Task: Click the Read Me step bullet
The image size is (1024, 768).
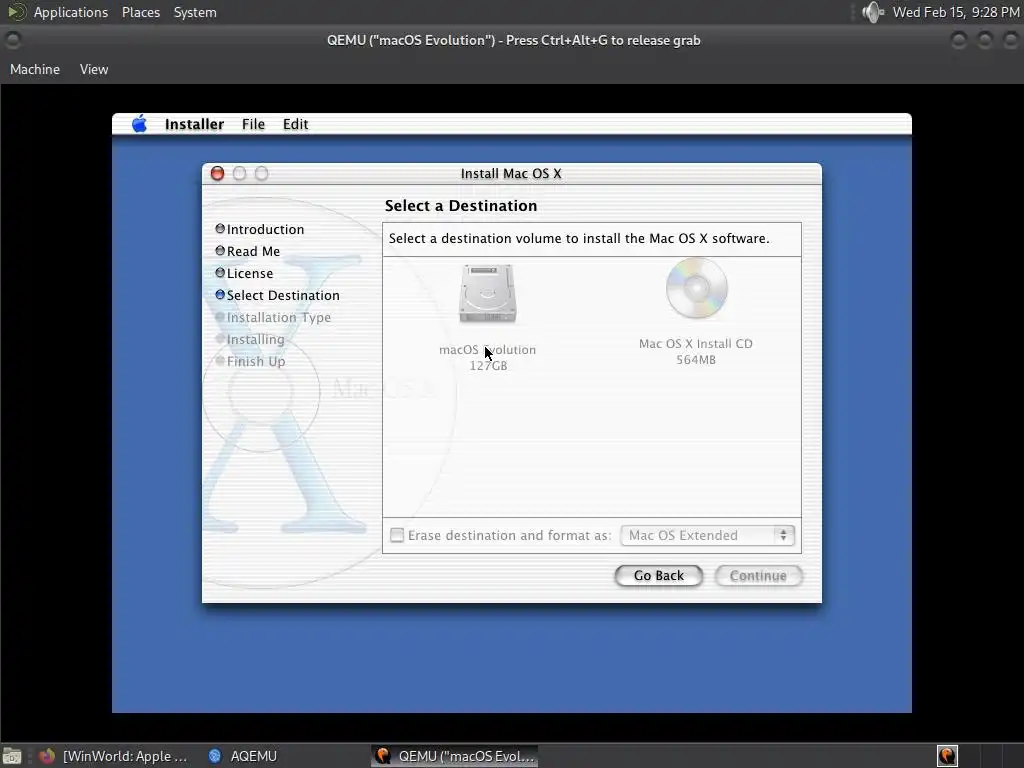Action: (220, 251)
